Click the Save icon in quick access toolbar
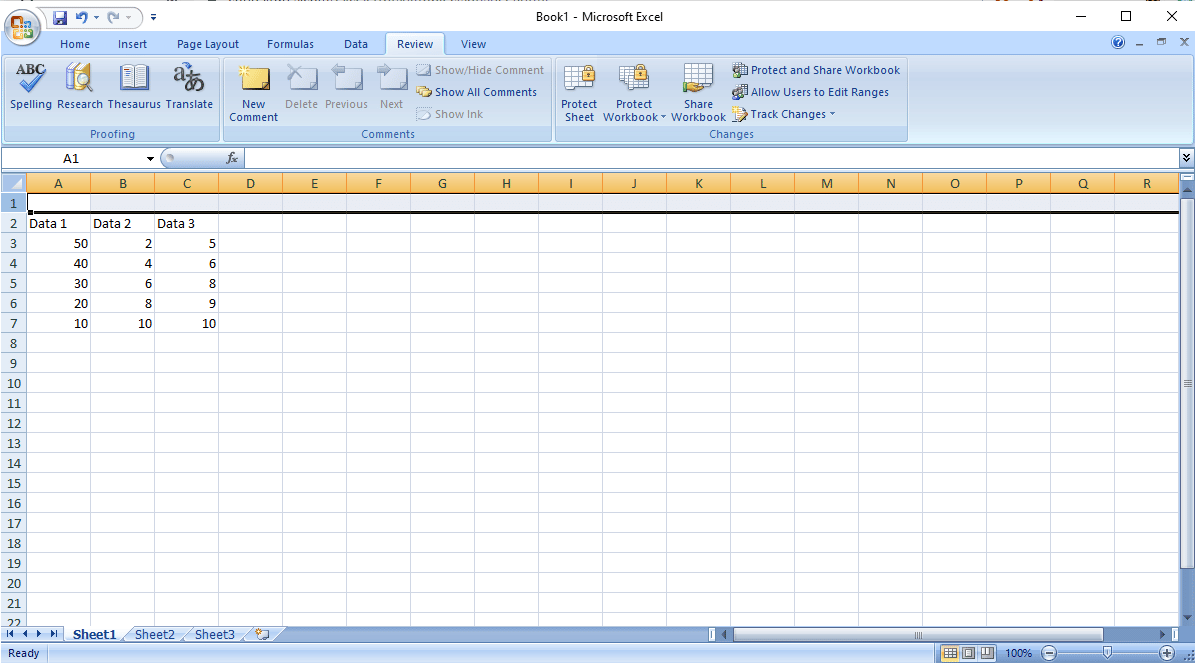The image size is (1195, 663). tap(60, 17)
